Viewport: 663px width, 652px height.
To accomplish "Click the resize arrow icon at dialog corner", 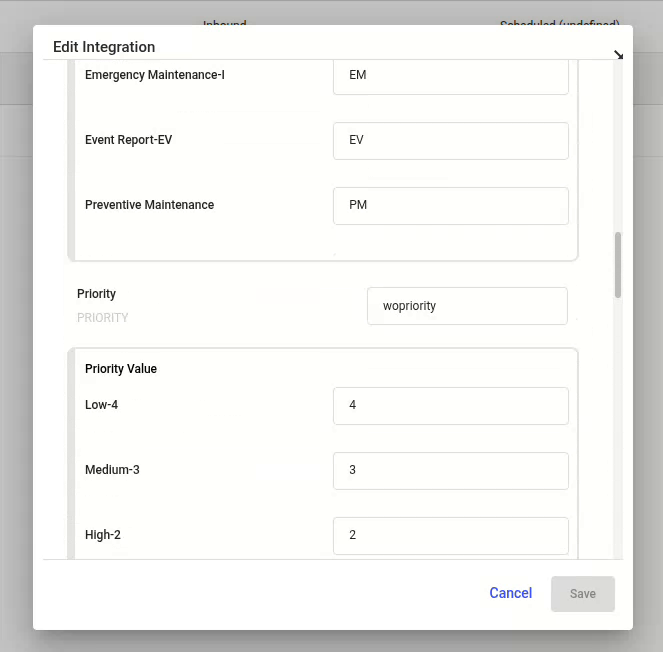I will (618, 55).
